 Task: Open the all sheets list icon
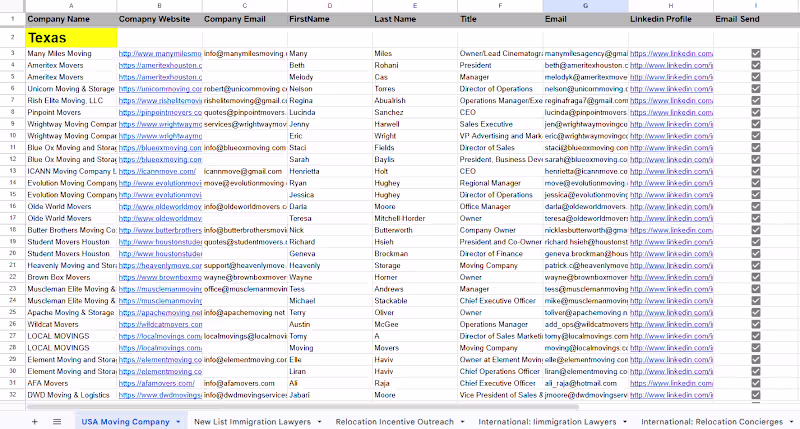[57, 422]
